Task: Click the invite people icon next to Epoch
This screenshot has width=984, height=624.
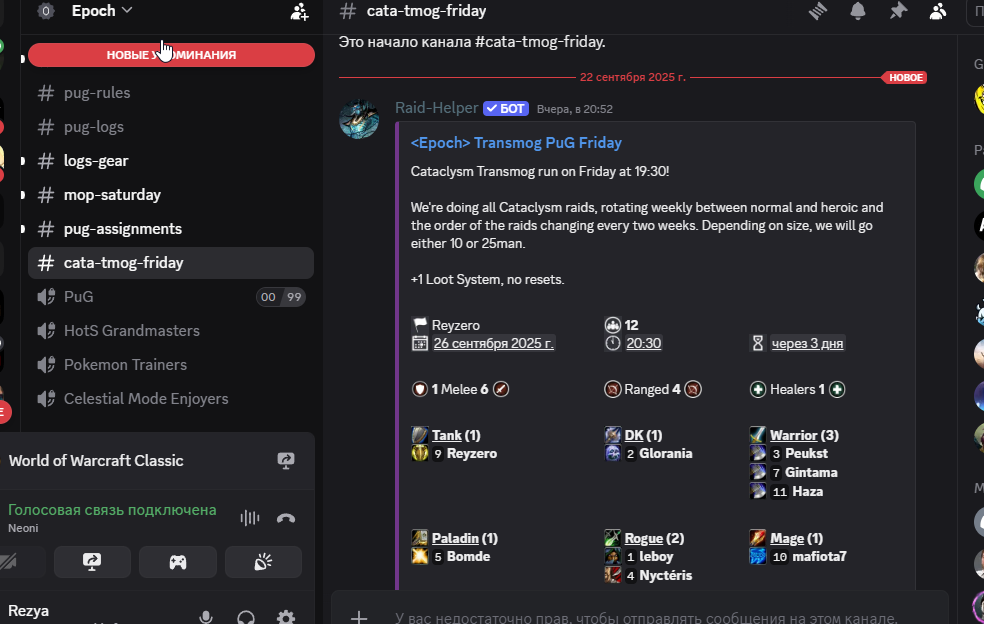Action: (299, 11)
